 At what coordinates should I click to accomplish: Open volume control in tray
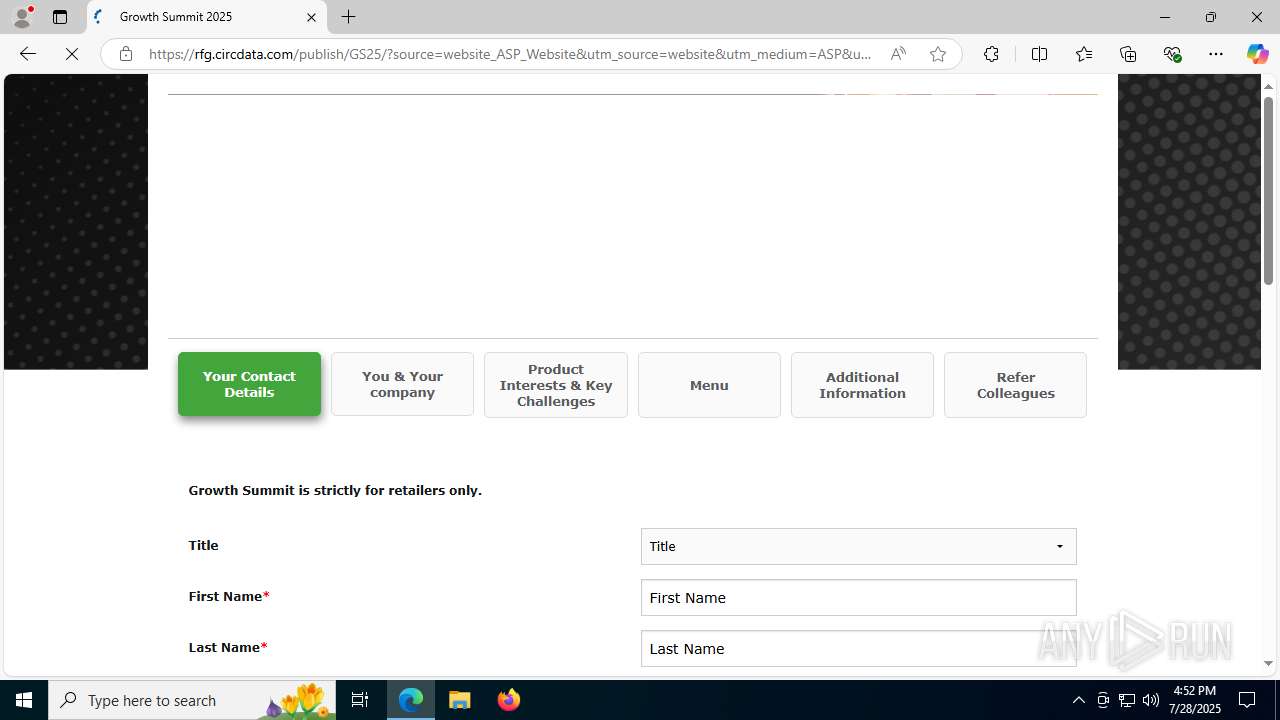pos(1151,700)
